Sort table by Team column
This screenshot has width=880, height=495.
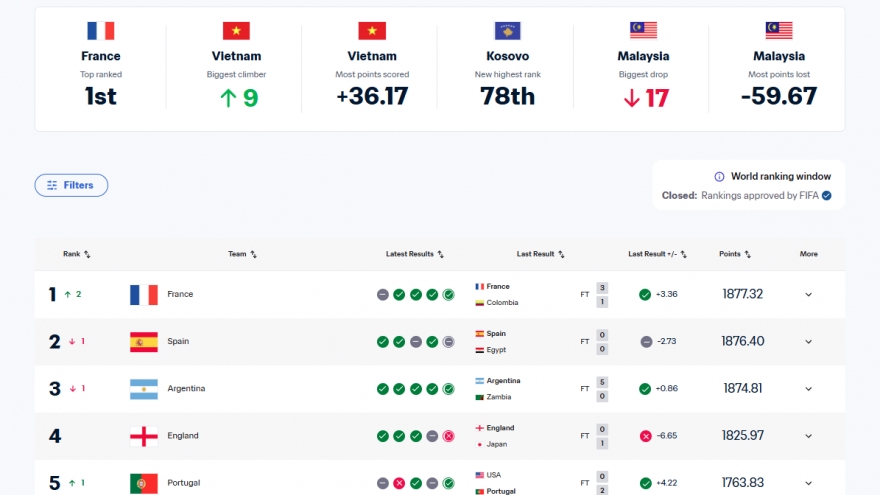[243, 254]
